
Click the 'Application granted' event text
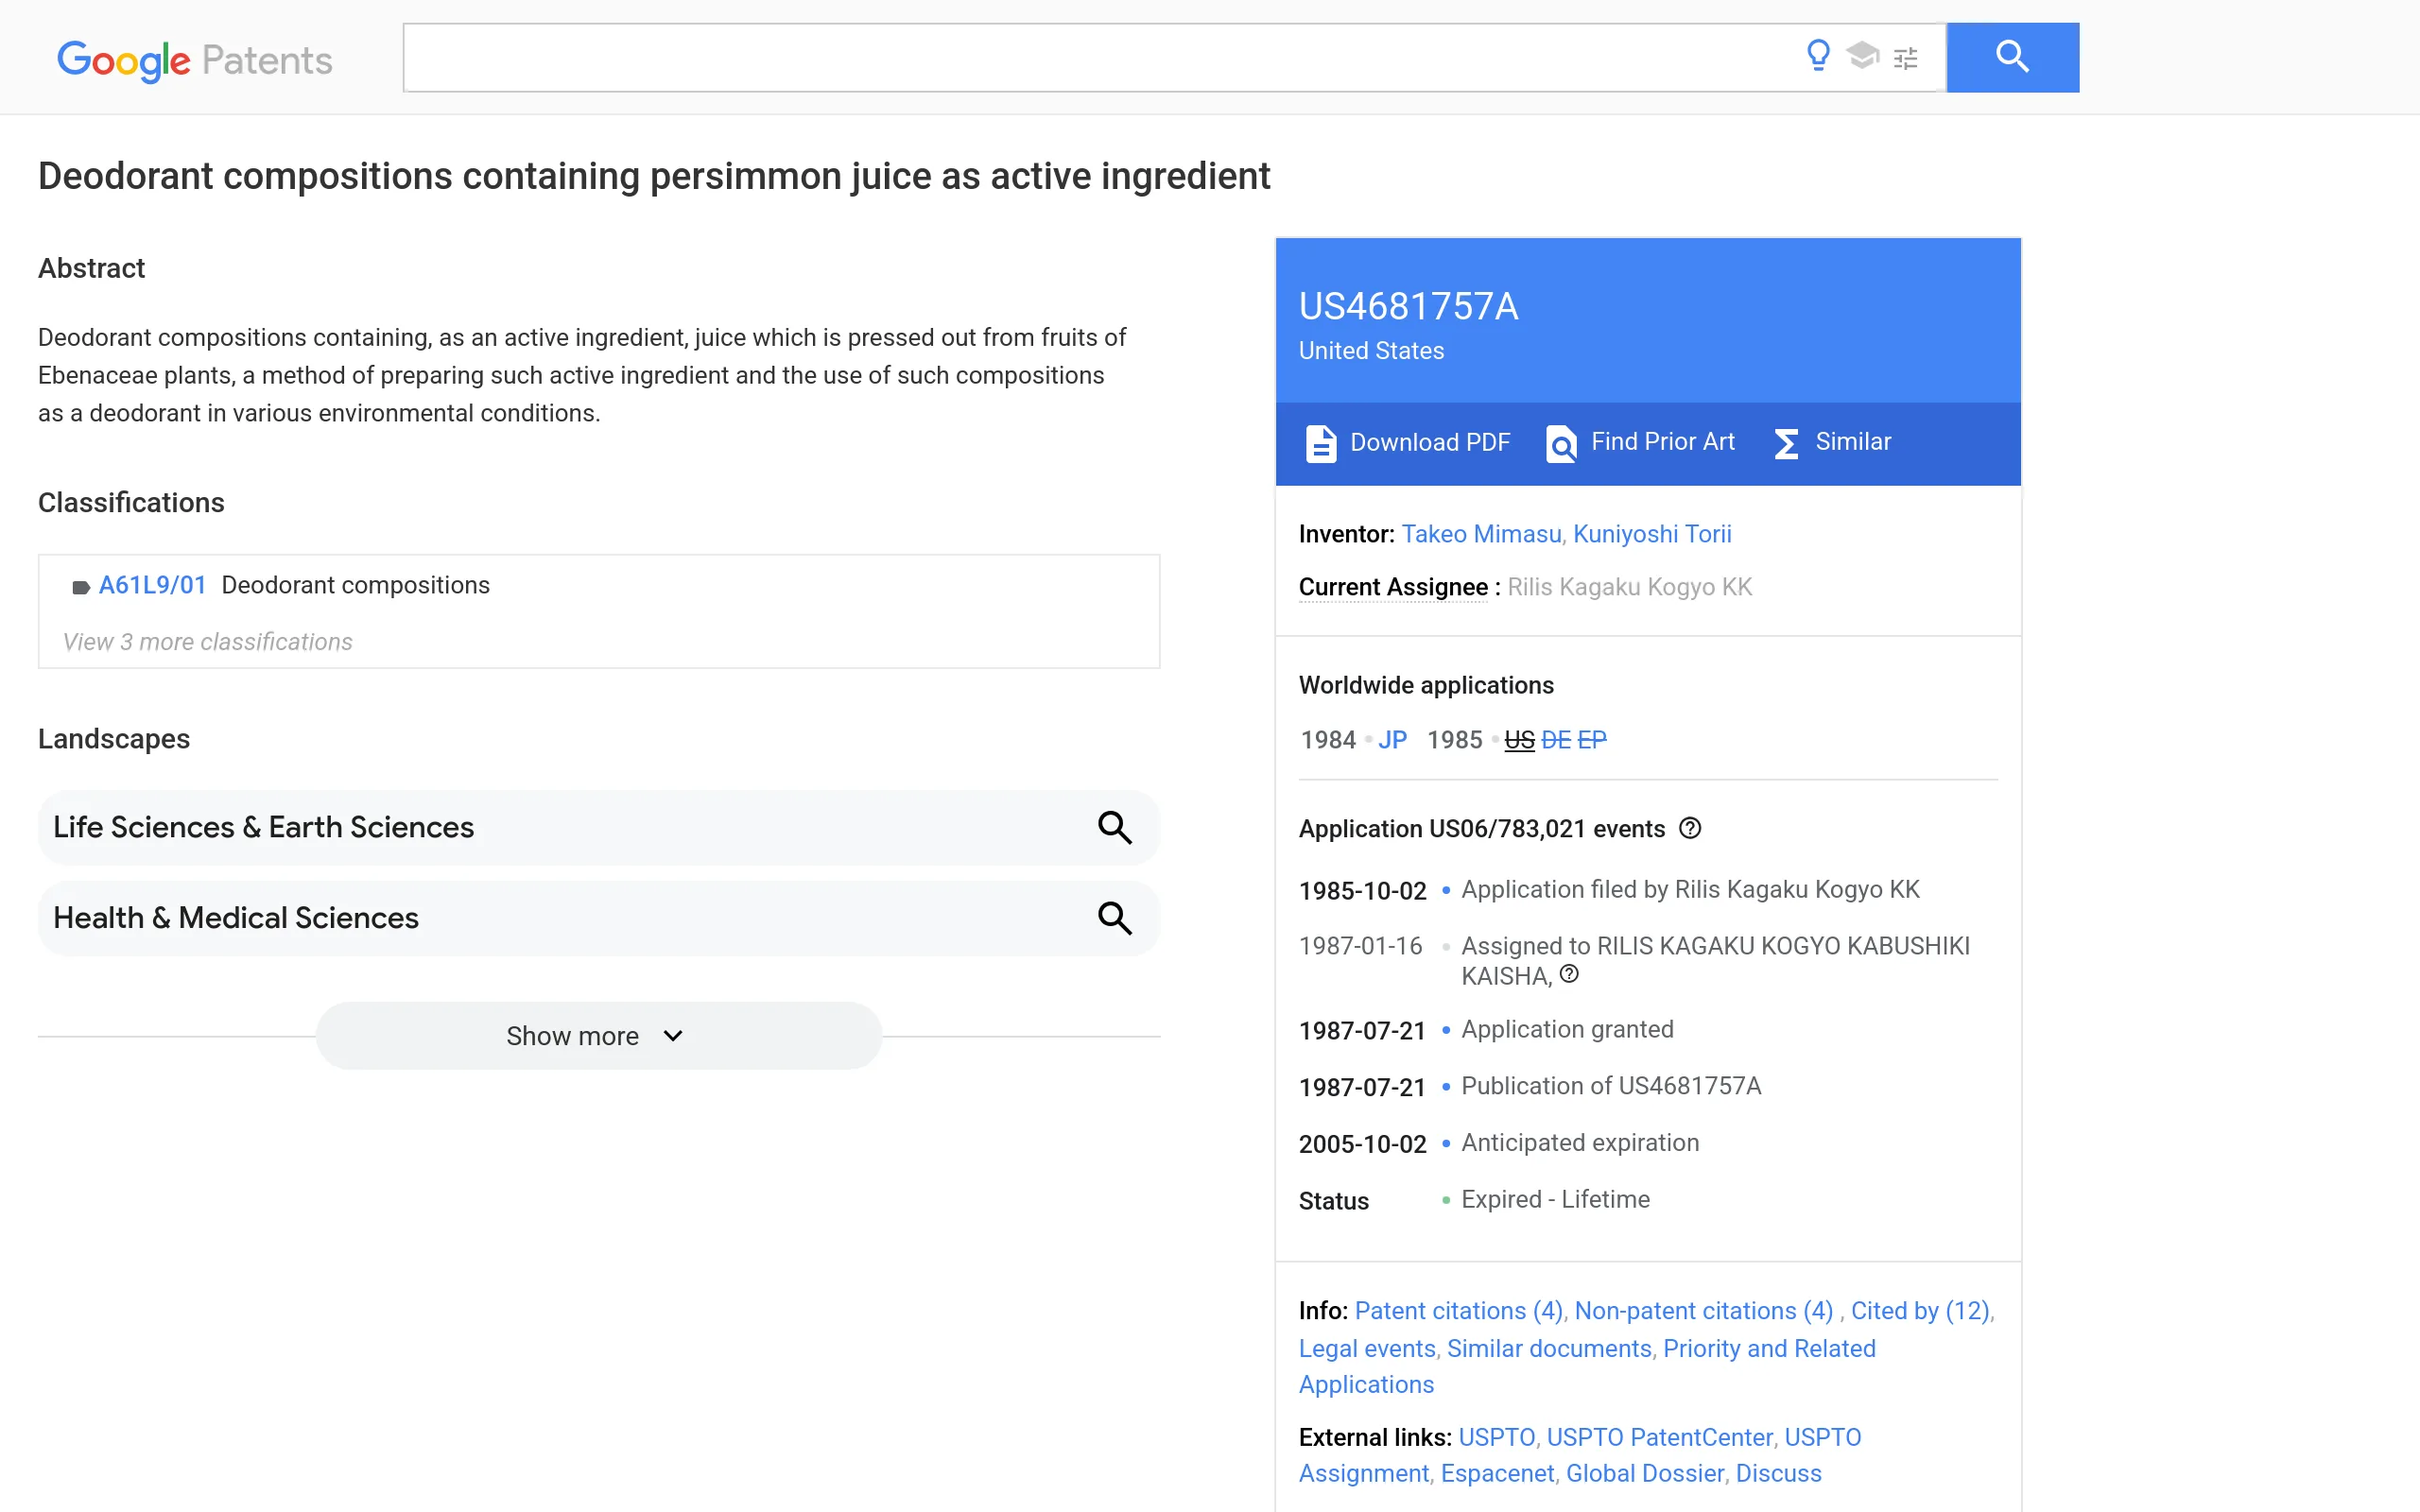[1567, 1030]
